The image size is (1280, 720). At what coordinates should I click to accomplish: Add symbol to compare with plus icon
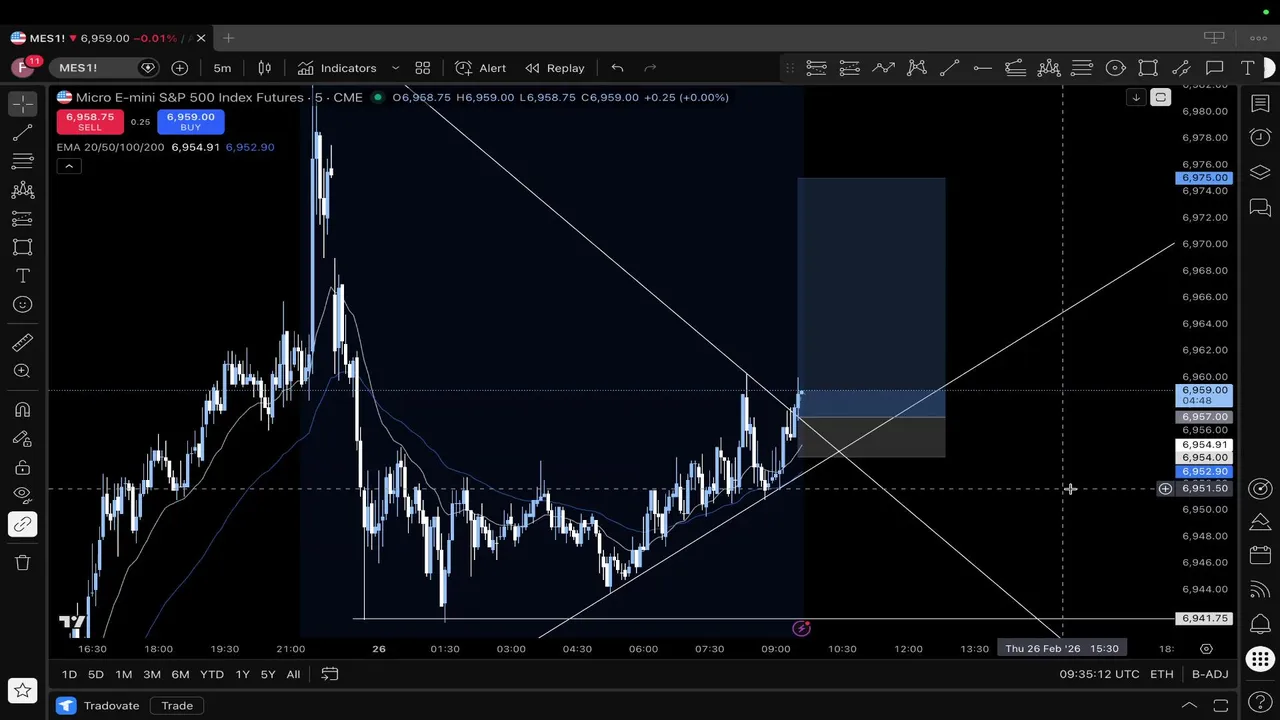click(x=180, y=68)
